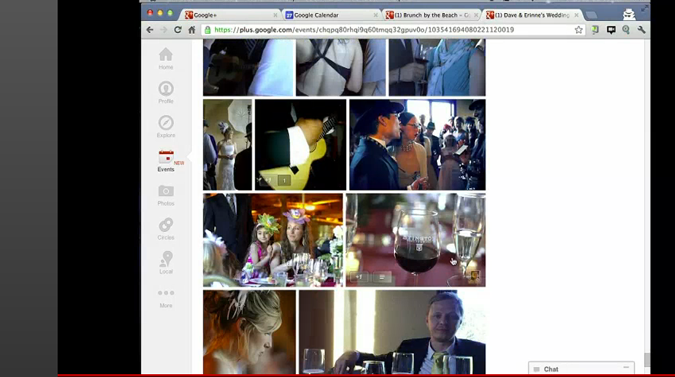Bookmark page with the star icon

[x=579, y=30]
